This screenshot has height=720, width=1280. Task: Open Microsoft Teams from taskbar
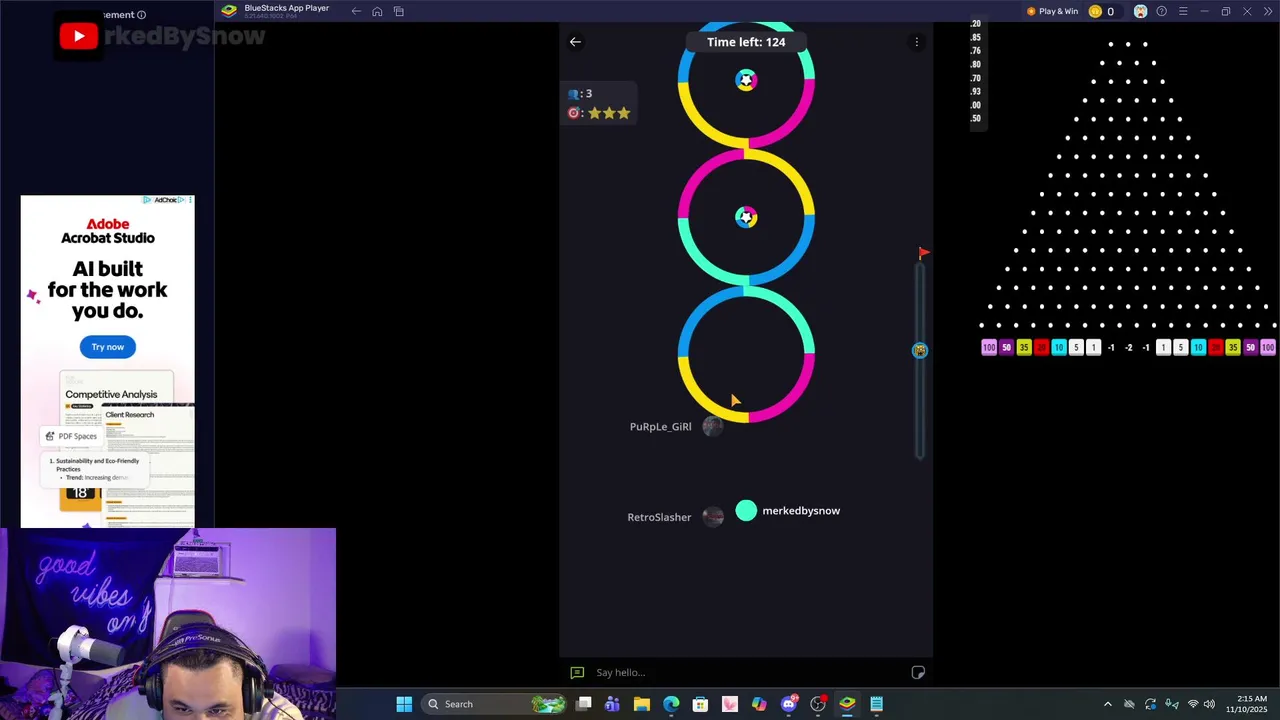(612, 704)
